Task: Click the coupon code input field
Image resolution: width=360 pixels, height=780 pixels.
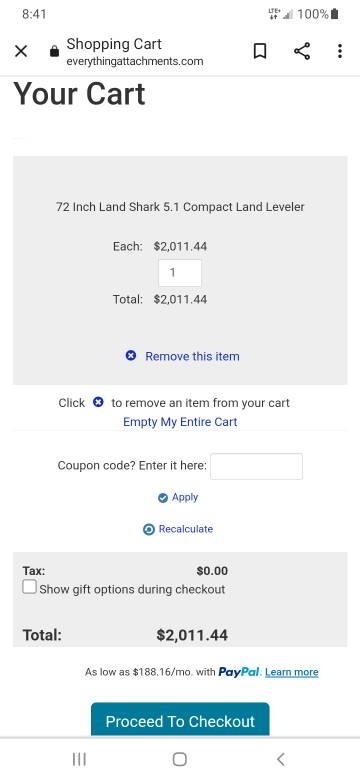Action: [256, 466]
